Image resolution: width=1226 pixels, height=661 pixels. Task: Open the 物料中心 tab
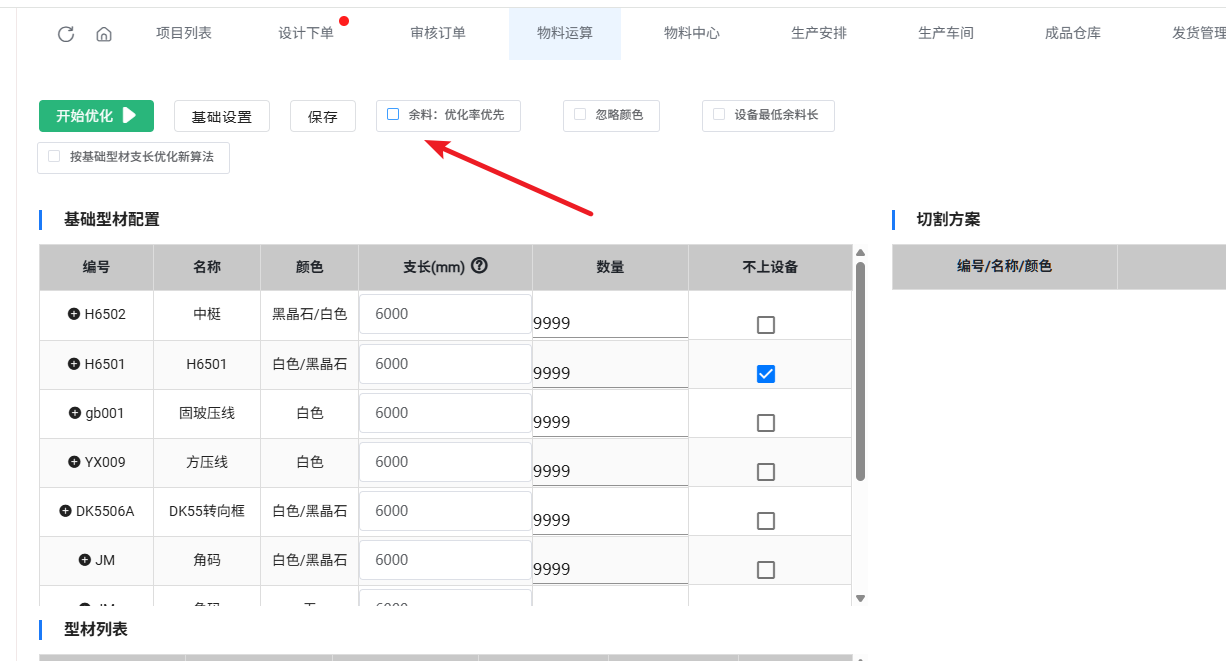[x=691, y=33]
